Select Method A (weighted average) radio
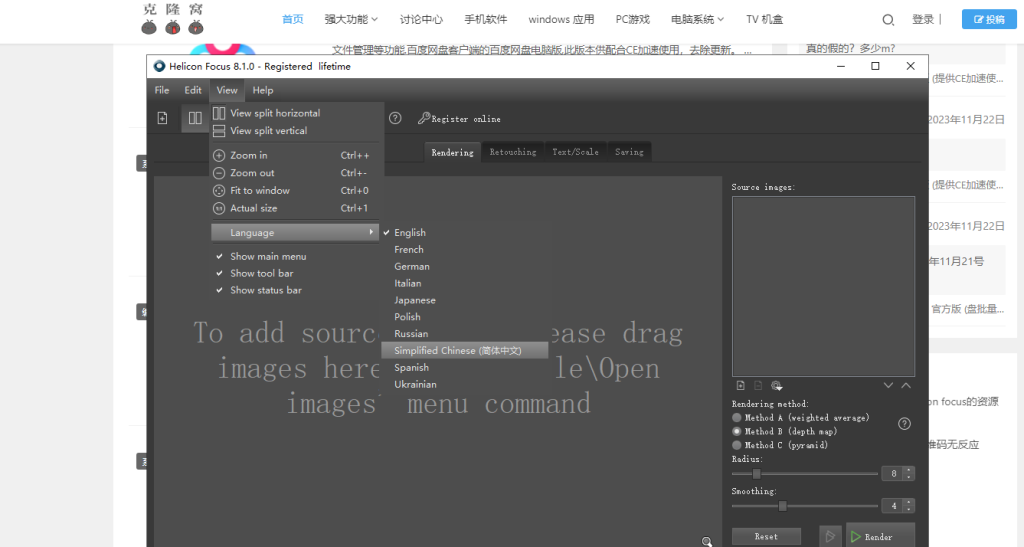Screen dimensions: 1024x547 pyautogui.click(x=737, y=418)
